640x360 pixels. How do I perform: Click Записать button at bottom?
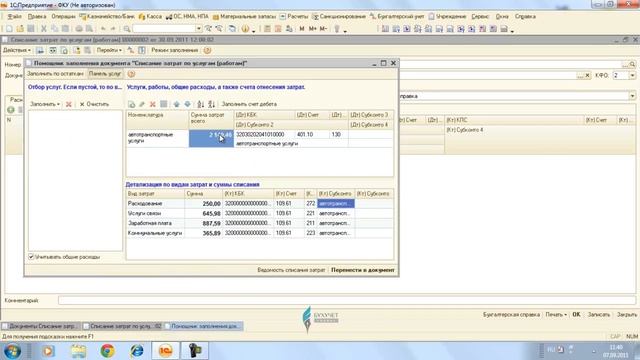598,315
